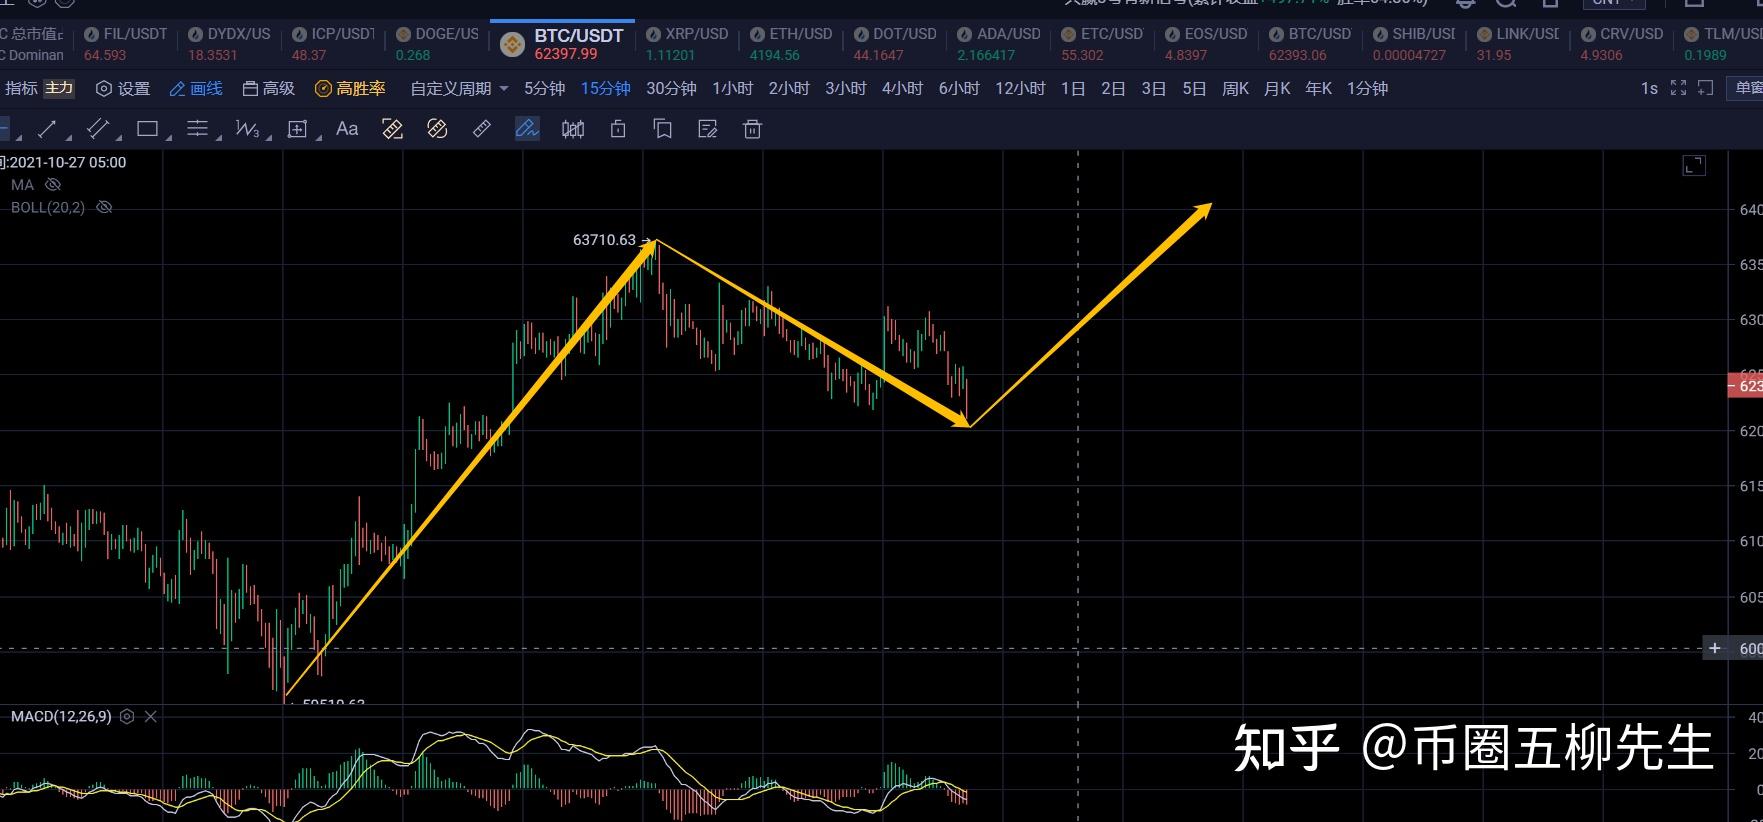Image resolution: width=1763 pixels, height=822 pixels.
Task: Select the Aa text annotation tool
Action: point(347,128)
